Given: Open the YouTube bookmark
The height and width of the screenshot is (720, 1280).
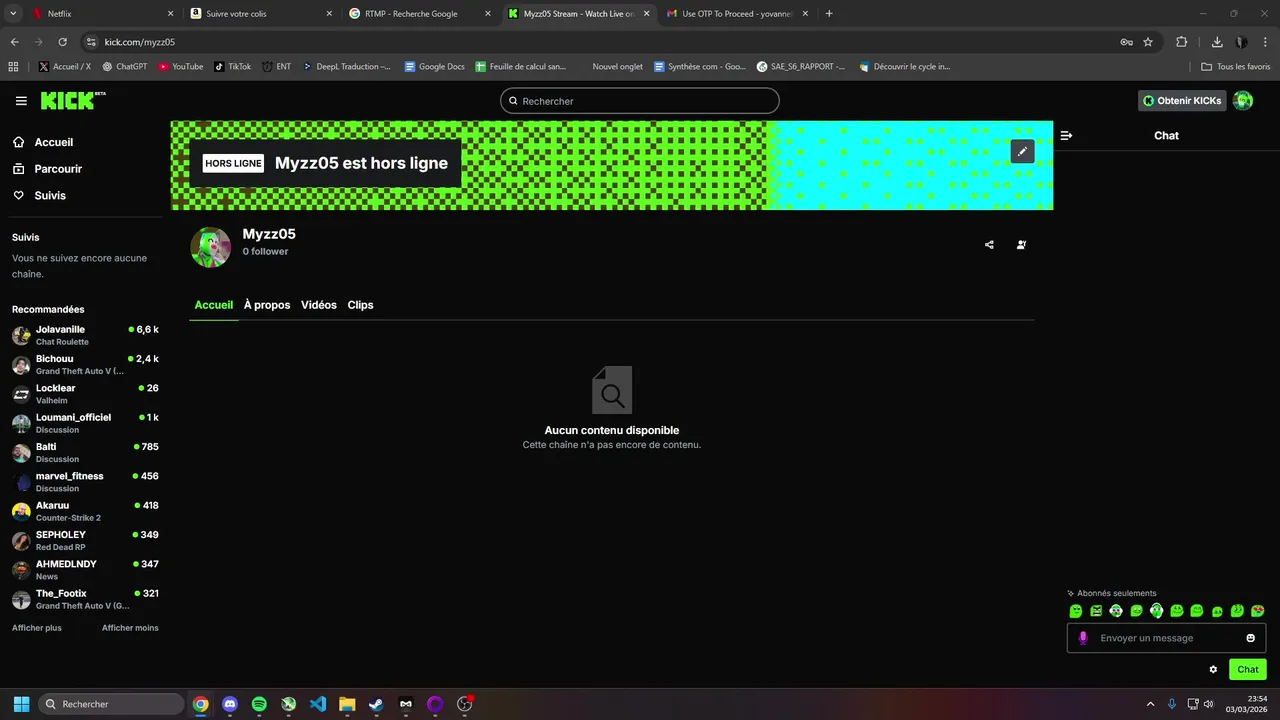Looking at the screenshot, I should coord(181,67).
